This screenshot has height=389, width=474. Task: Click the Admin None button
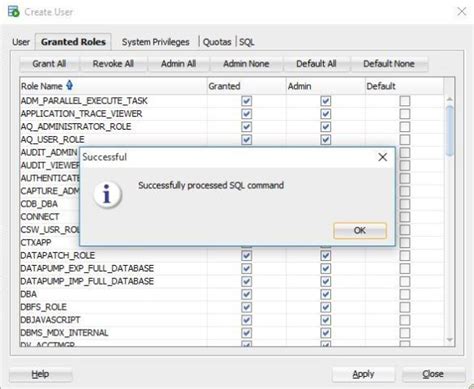[246, 64]
